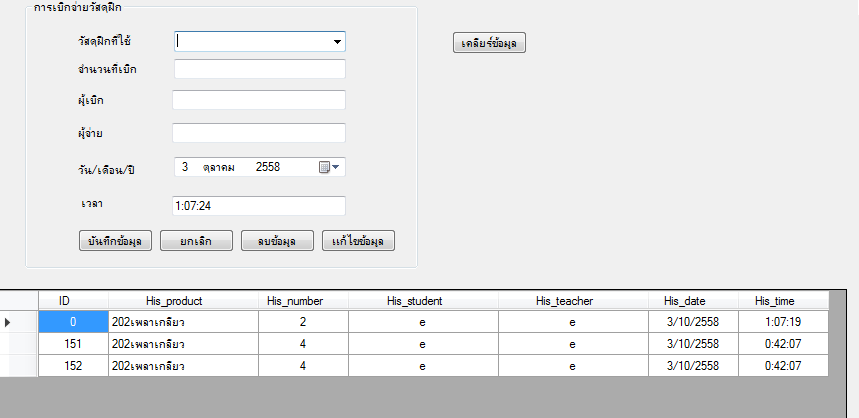The width and height of the screenshot is (859, 418).
Task: Click His_date cell in row ID 152
Action: pos(694,365)
